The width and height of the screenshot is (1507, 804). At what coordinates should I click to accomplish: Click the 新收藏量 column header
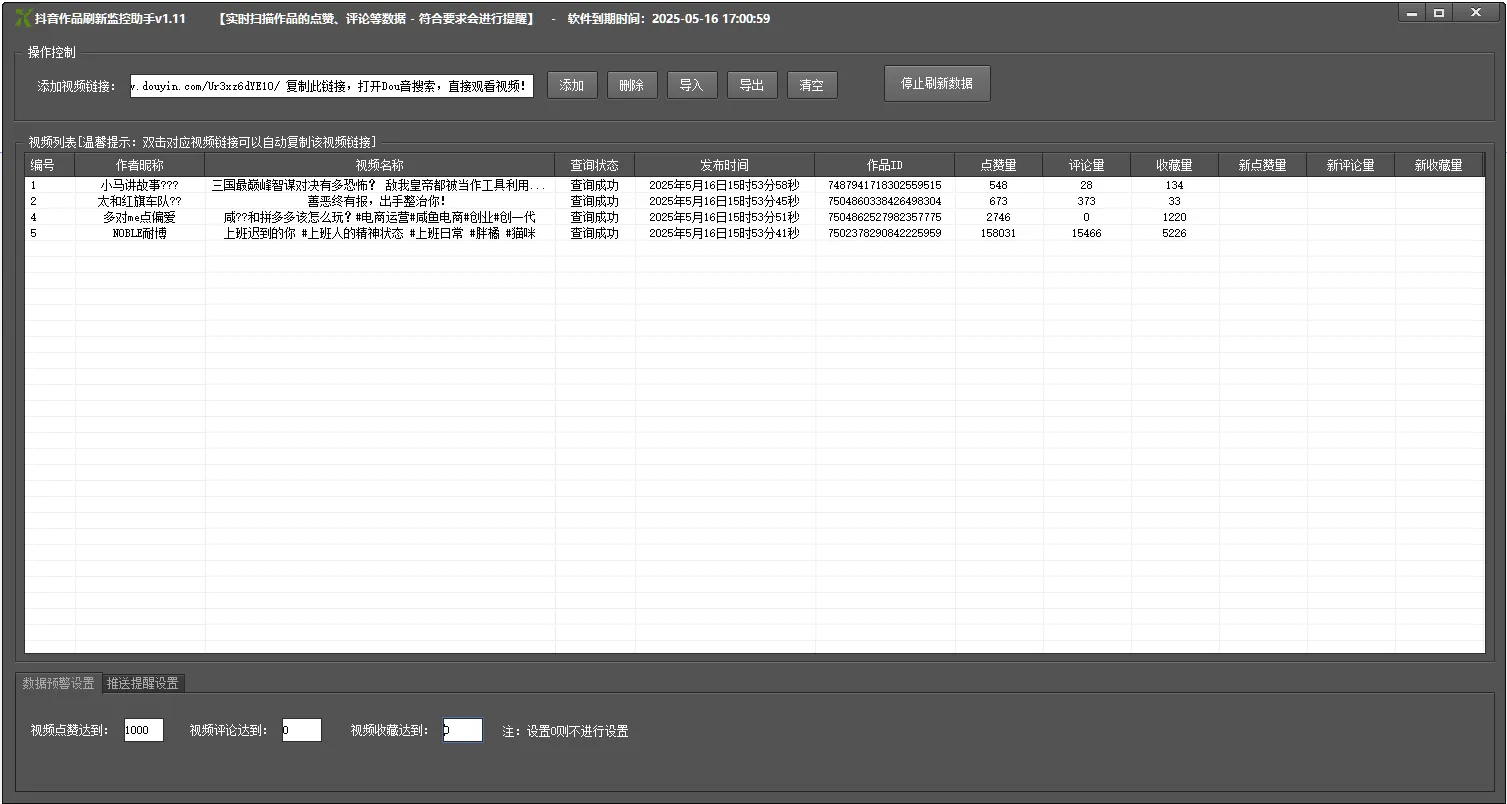point(1438,165)
